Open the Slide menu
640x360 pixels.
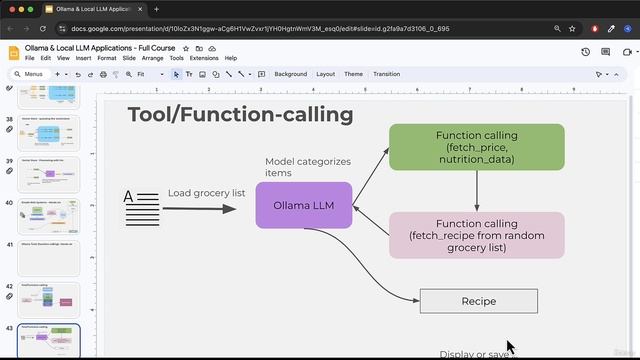(129, 58)
